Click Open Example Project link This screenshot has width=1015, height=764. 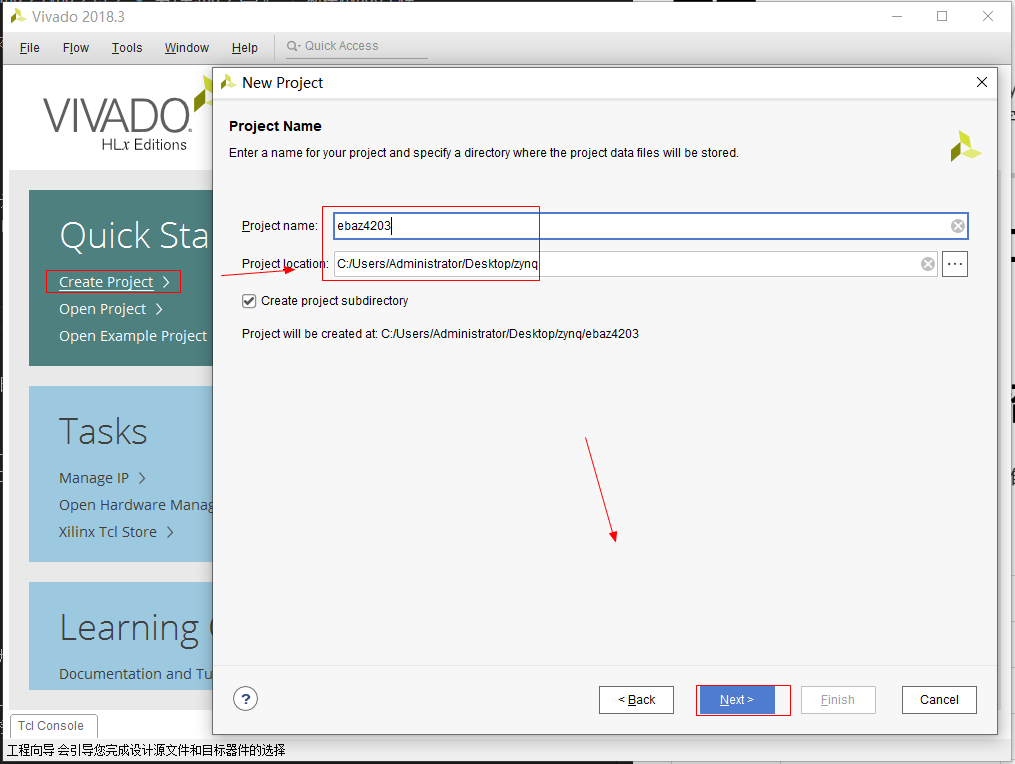pyautogui.click(x=133, y=336)
